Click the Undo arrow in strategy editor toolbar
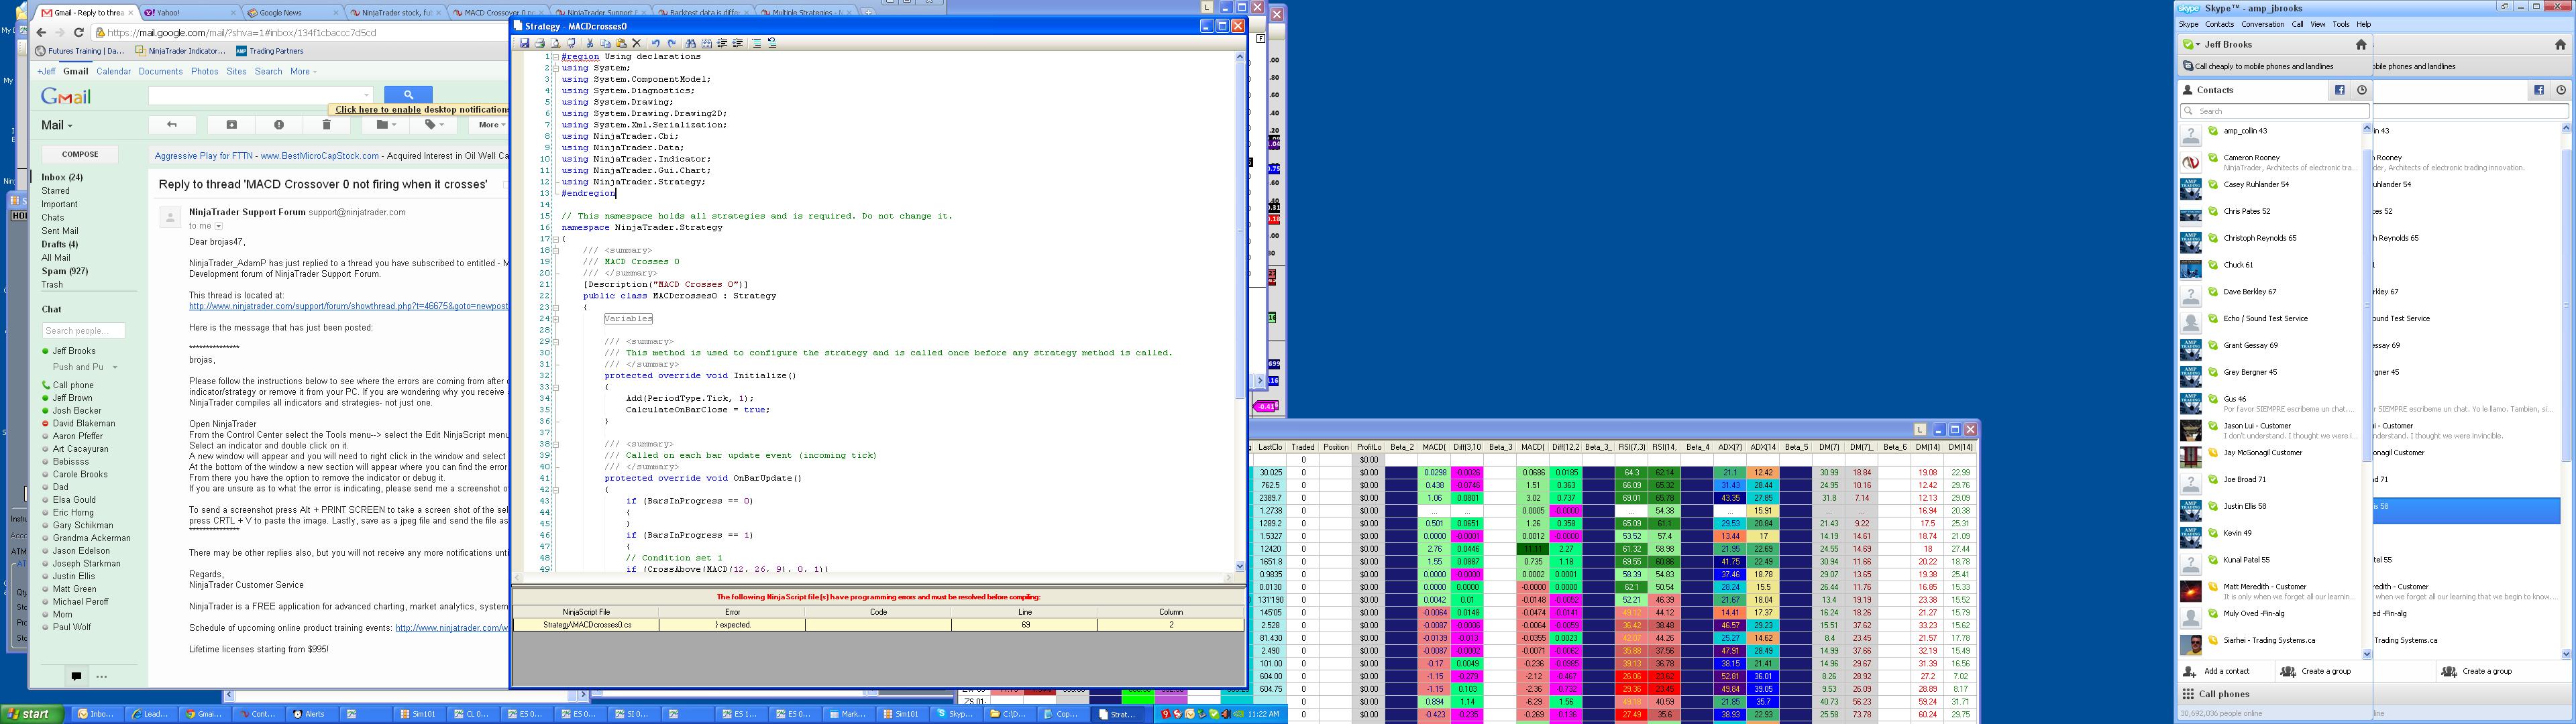The image size is (2576, 724). tap(656, 44)
